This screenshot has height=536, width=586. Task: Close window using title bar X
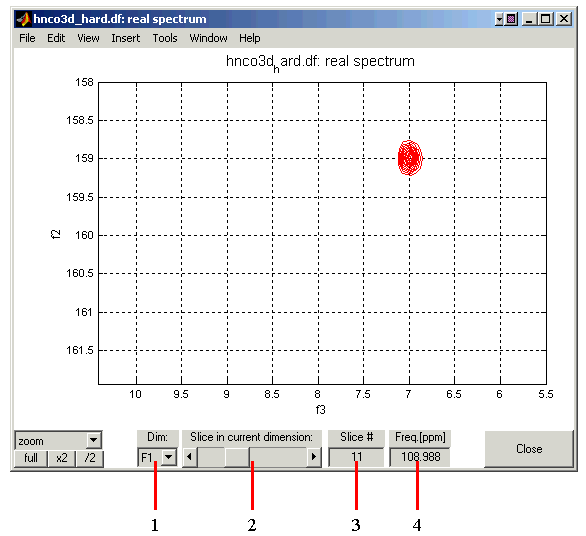click(564, 19)
